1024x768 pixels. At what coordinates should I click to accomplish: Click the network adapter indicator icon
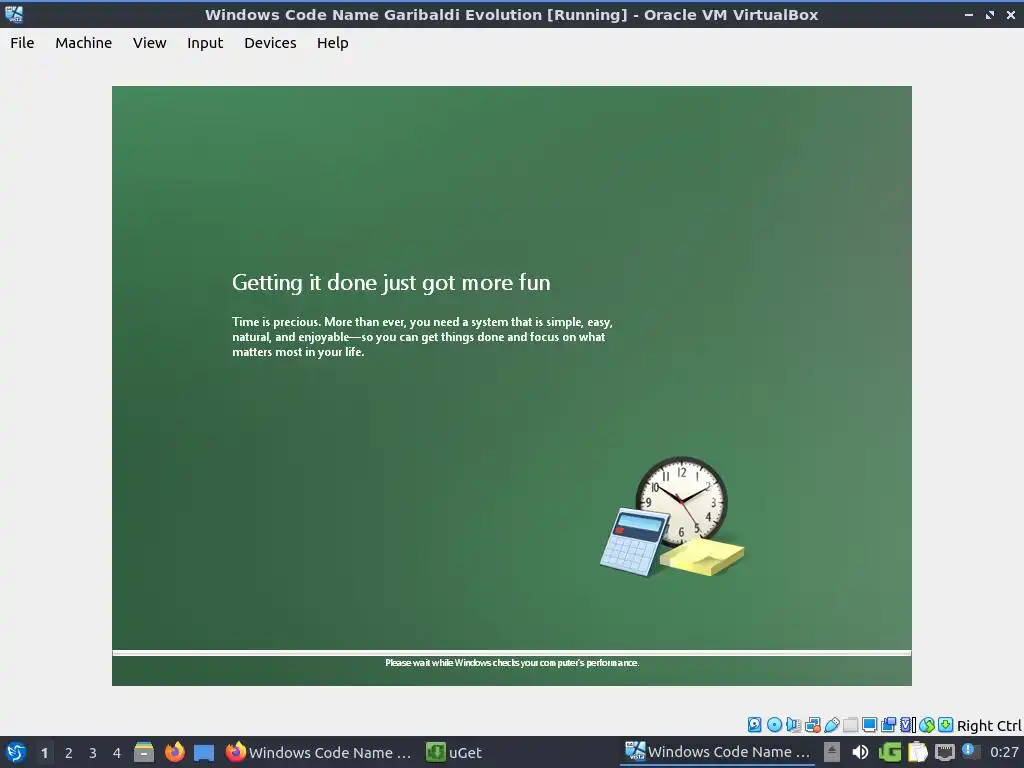point(813,724)
